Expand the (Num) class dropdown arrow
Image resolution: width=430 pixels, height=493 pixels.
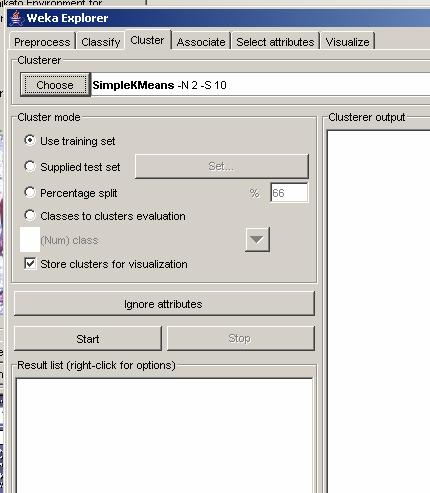[257, 239]
